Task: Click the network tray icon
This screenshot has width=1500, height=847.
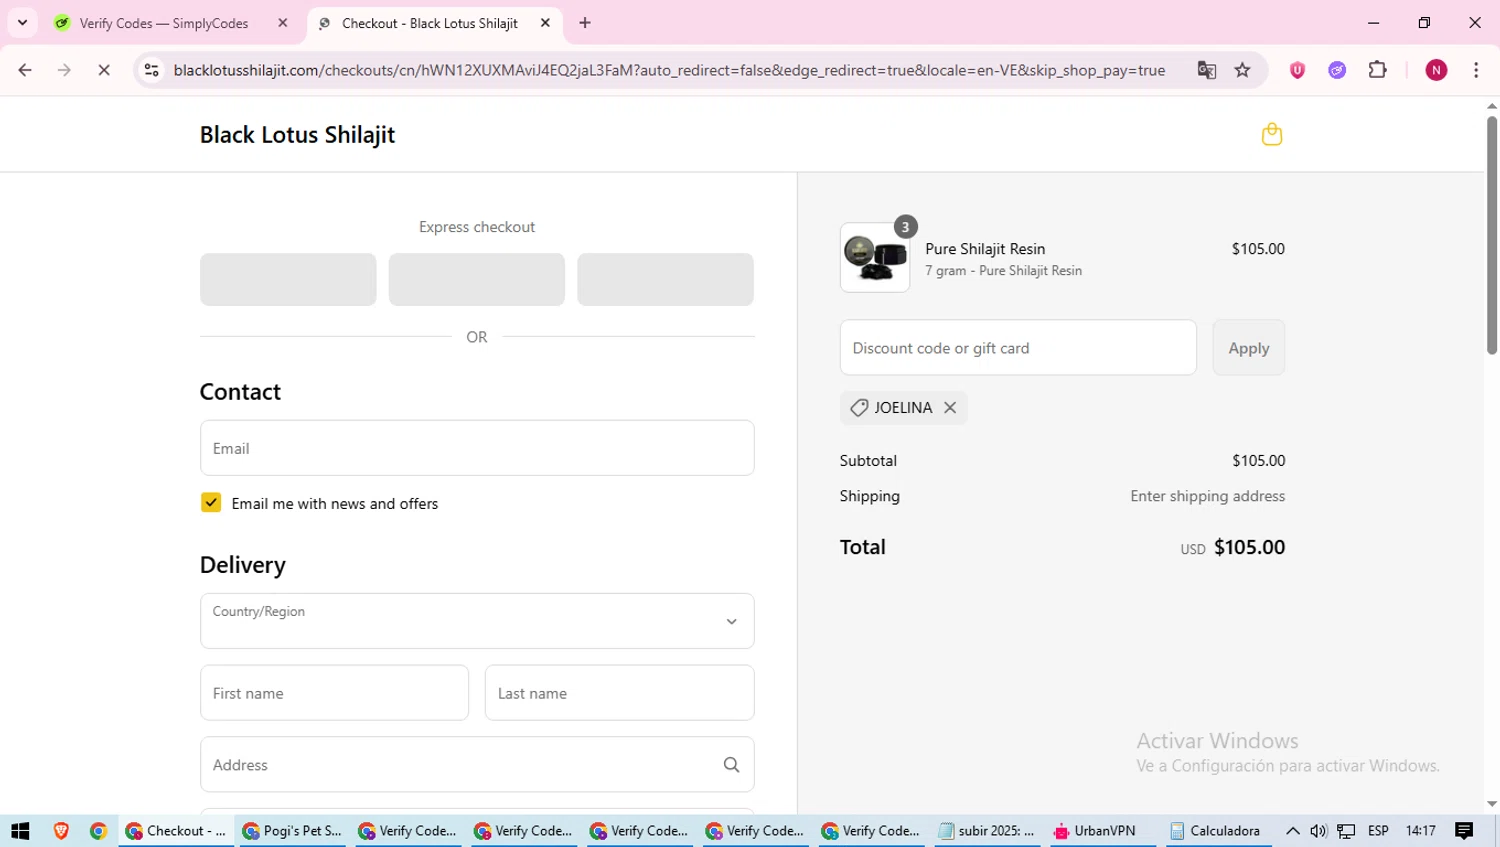Action: click(1346, 831)
